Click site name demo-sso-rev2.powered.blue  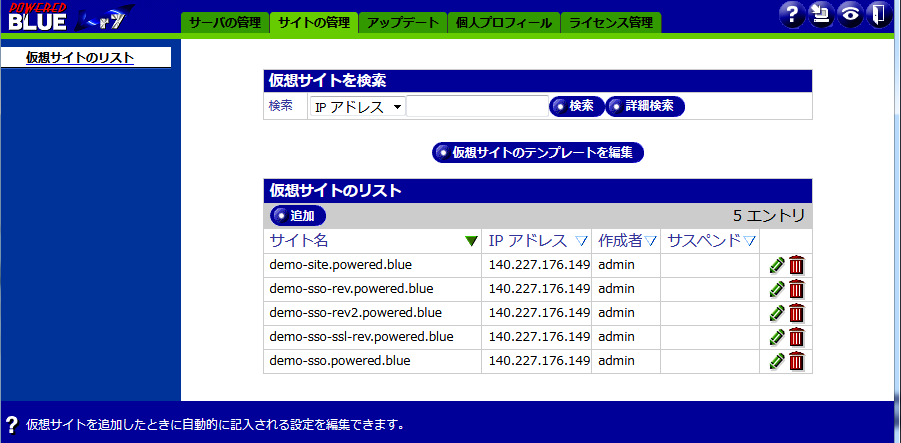(x=355, y=313)
